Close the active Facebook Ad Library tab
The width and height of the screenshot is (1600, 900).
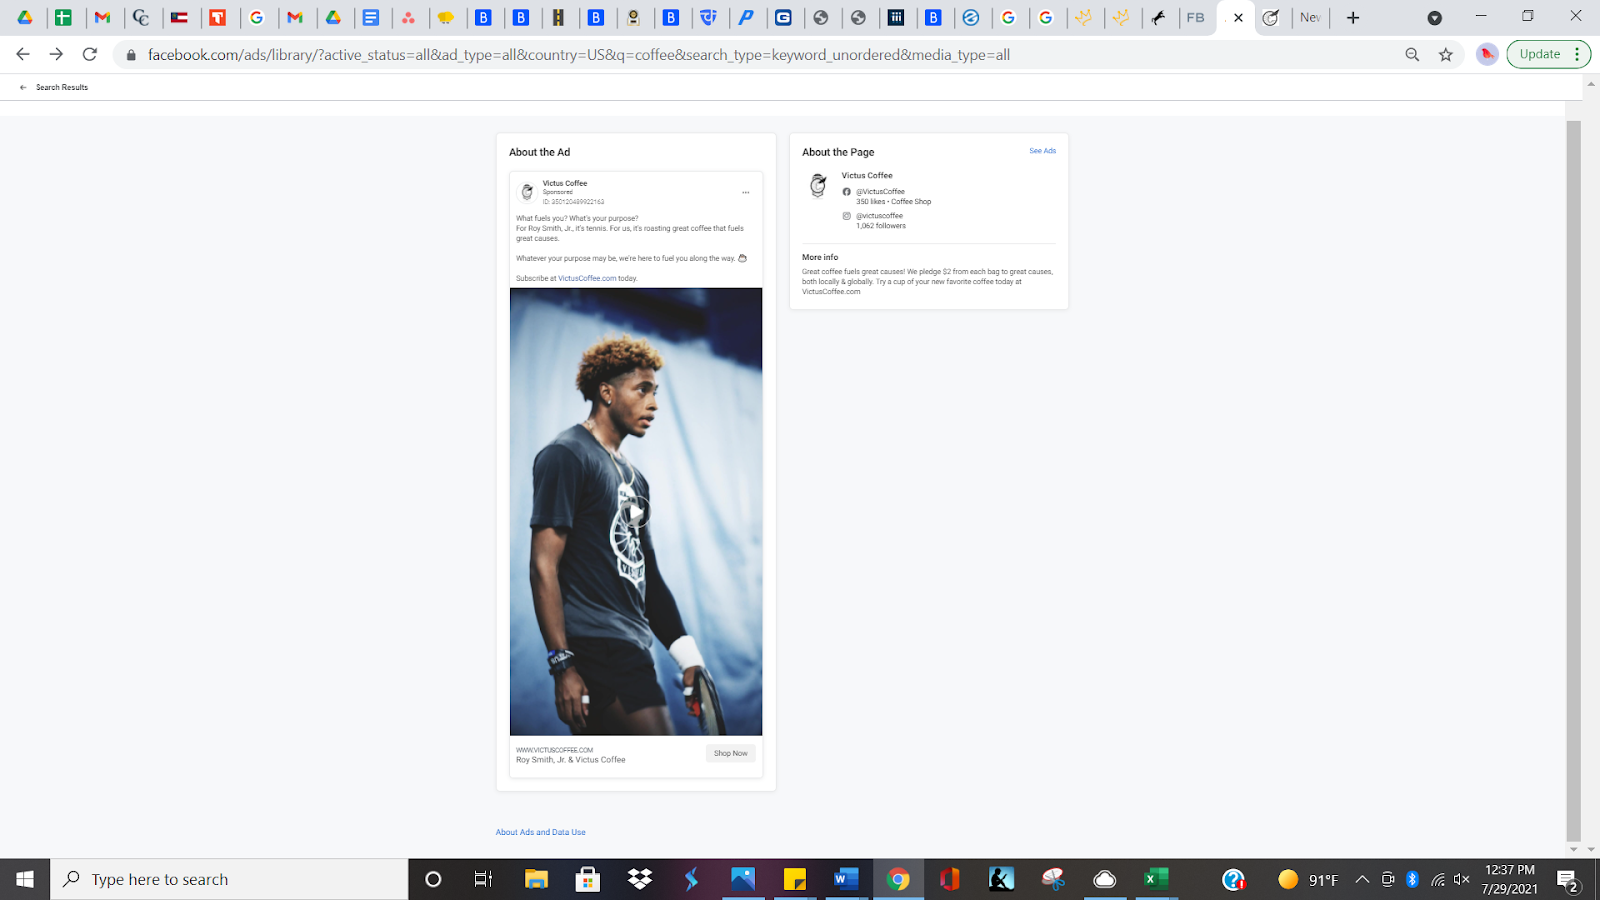tap(1238, 18)
